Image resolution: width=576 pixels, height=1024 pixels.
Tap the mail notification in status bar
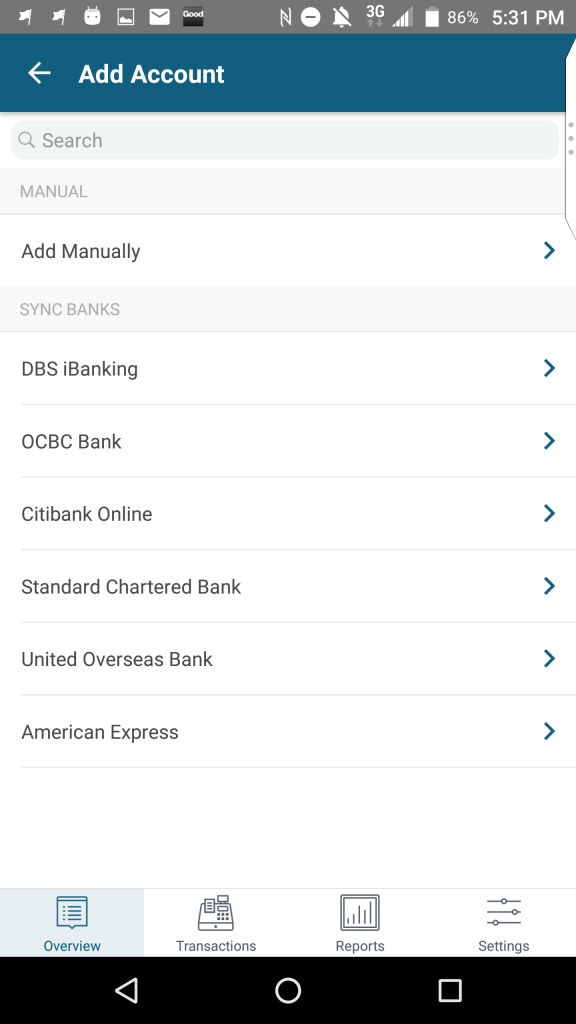click(x=159, y=17)
